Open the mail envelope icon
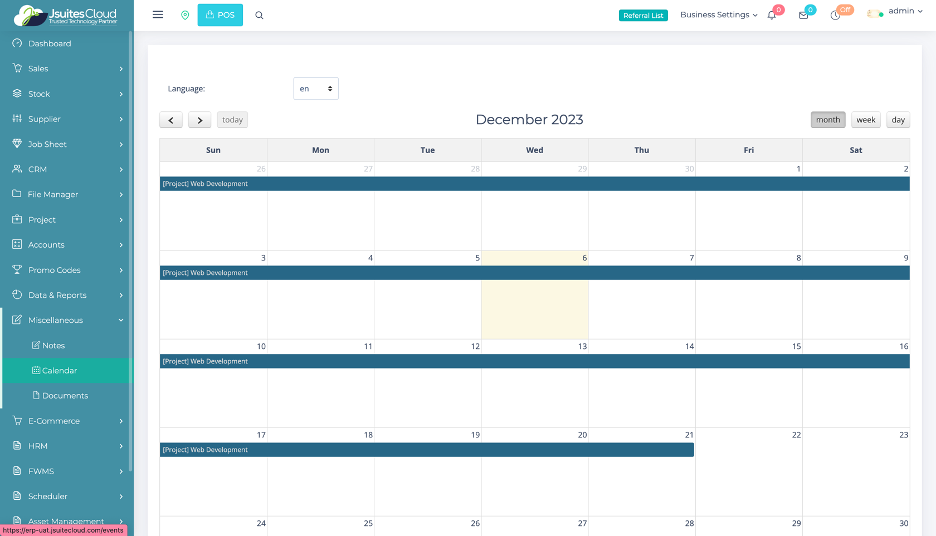This screenshot has height=536, width=936. pos(803,15)
